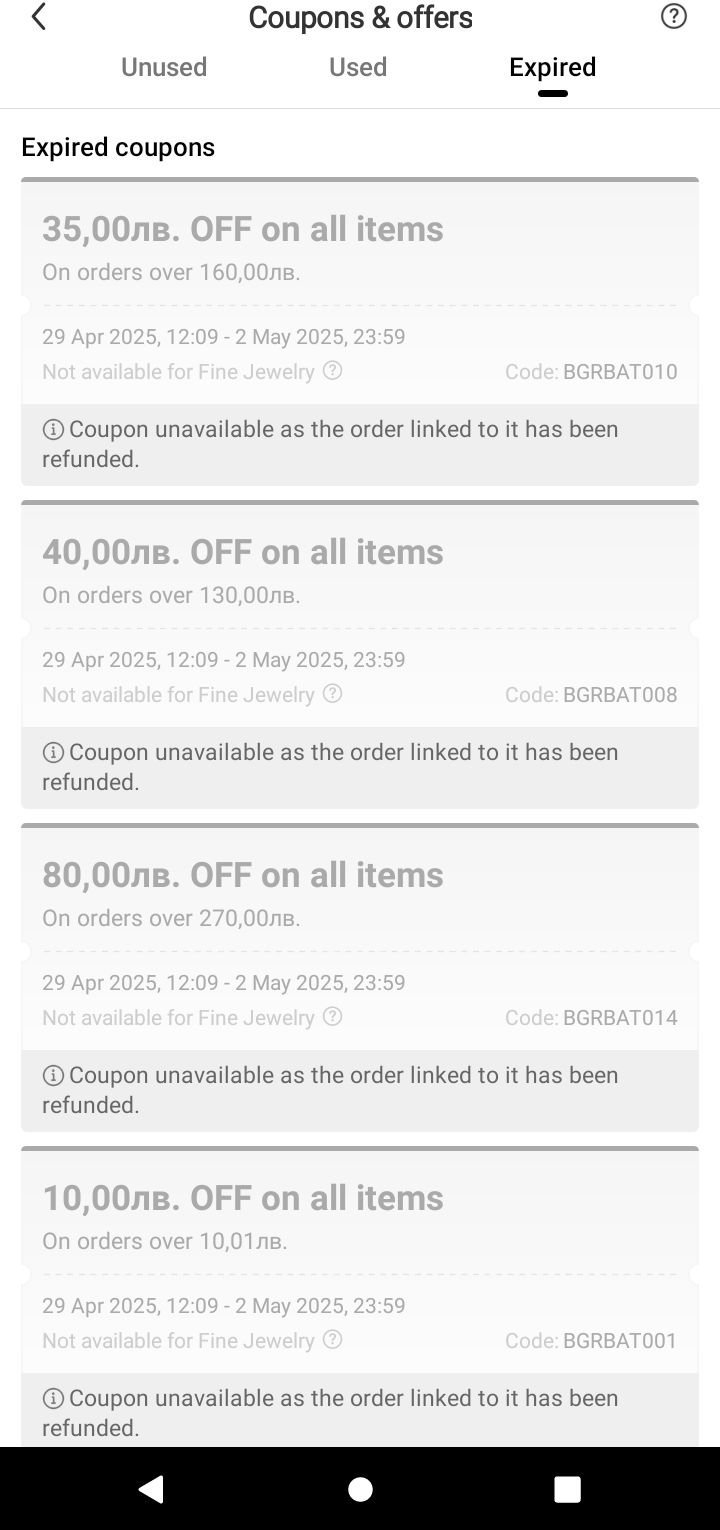
Task: Open the 80,00лв. OFF coupon card
Action: click(x=242, y=875)
